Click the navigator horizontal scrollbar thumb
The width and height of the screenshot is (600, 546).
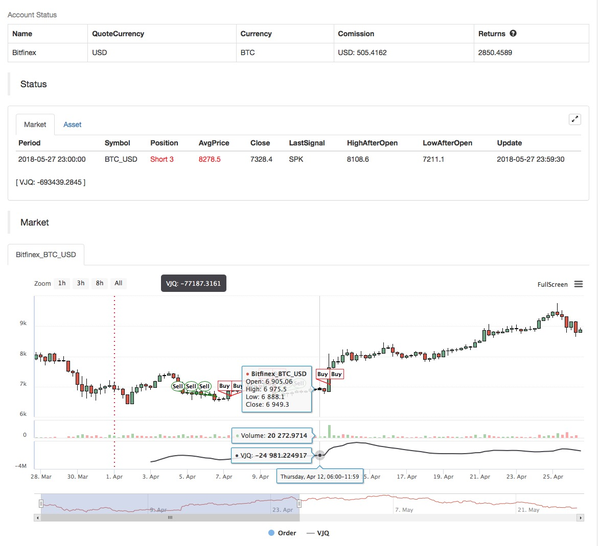pos(170,519)
